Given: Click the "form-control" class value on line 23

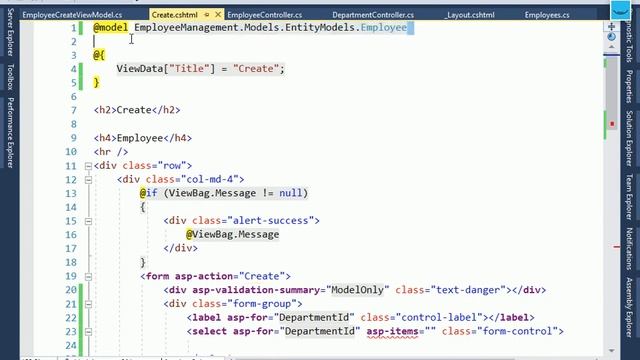Looking at the screenshot, I should point(518,331).
